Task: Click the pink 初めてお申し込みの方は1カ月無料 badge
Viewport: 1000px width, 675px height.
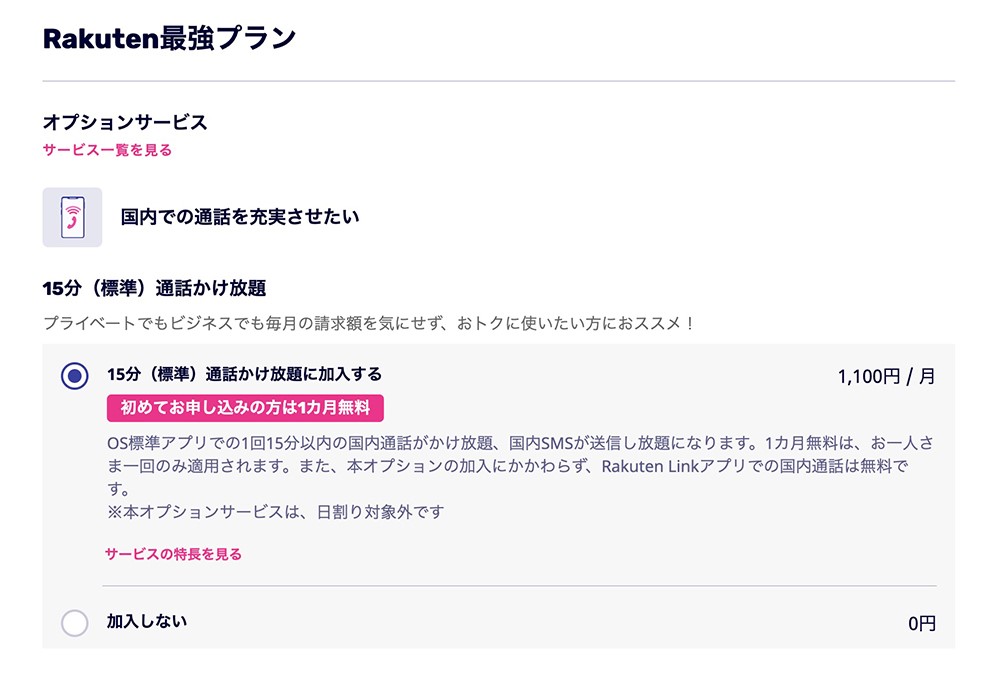Action: coord(245,408)
